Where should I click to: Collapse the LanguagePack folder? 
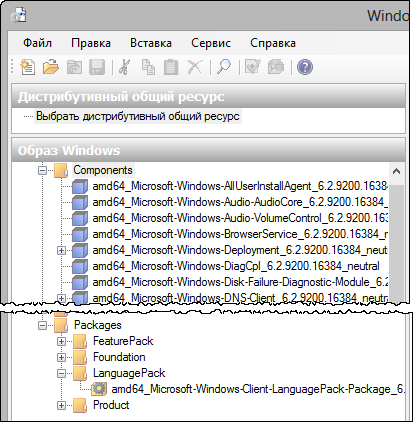[x=61, y=373]
